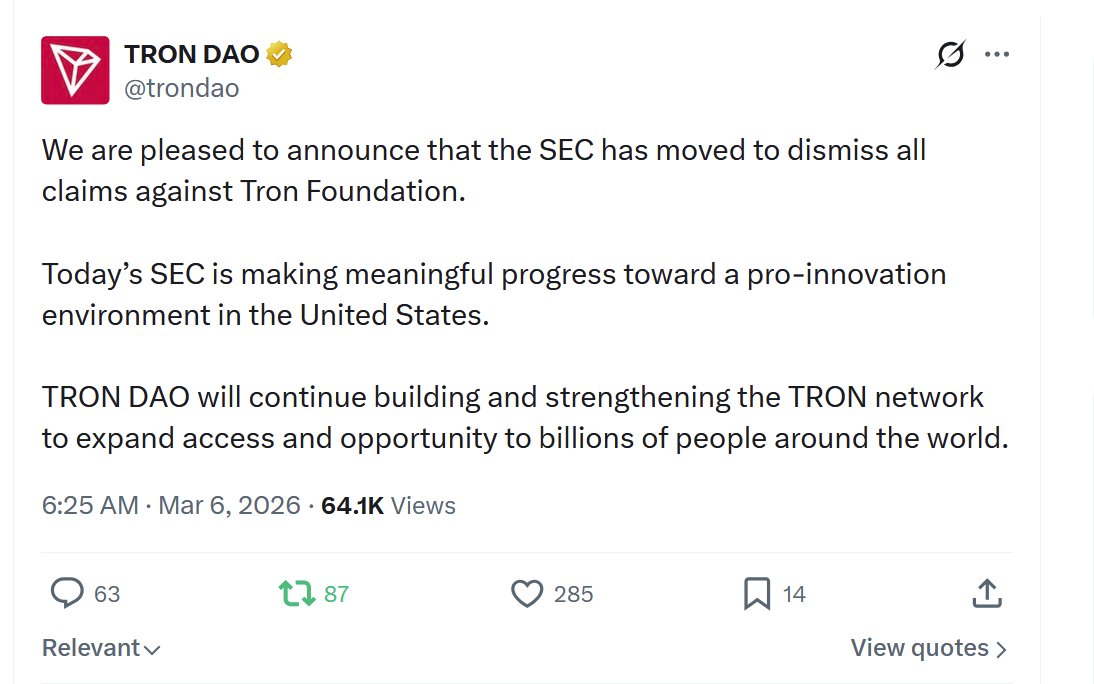1094x684 pixels.
Task: Click the TRON DAO profile avatar
Action: (75, 70)
